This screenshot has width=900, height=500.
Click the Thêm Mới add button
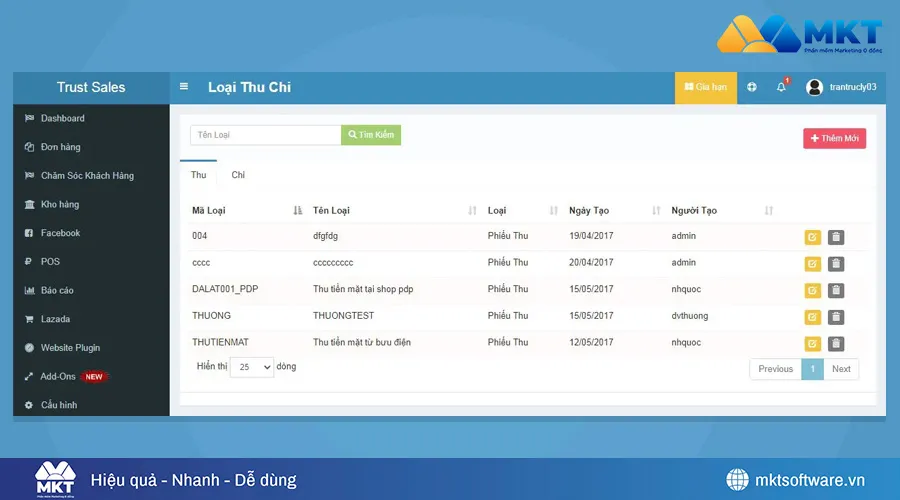point(835,138)
